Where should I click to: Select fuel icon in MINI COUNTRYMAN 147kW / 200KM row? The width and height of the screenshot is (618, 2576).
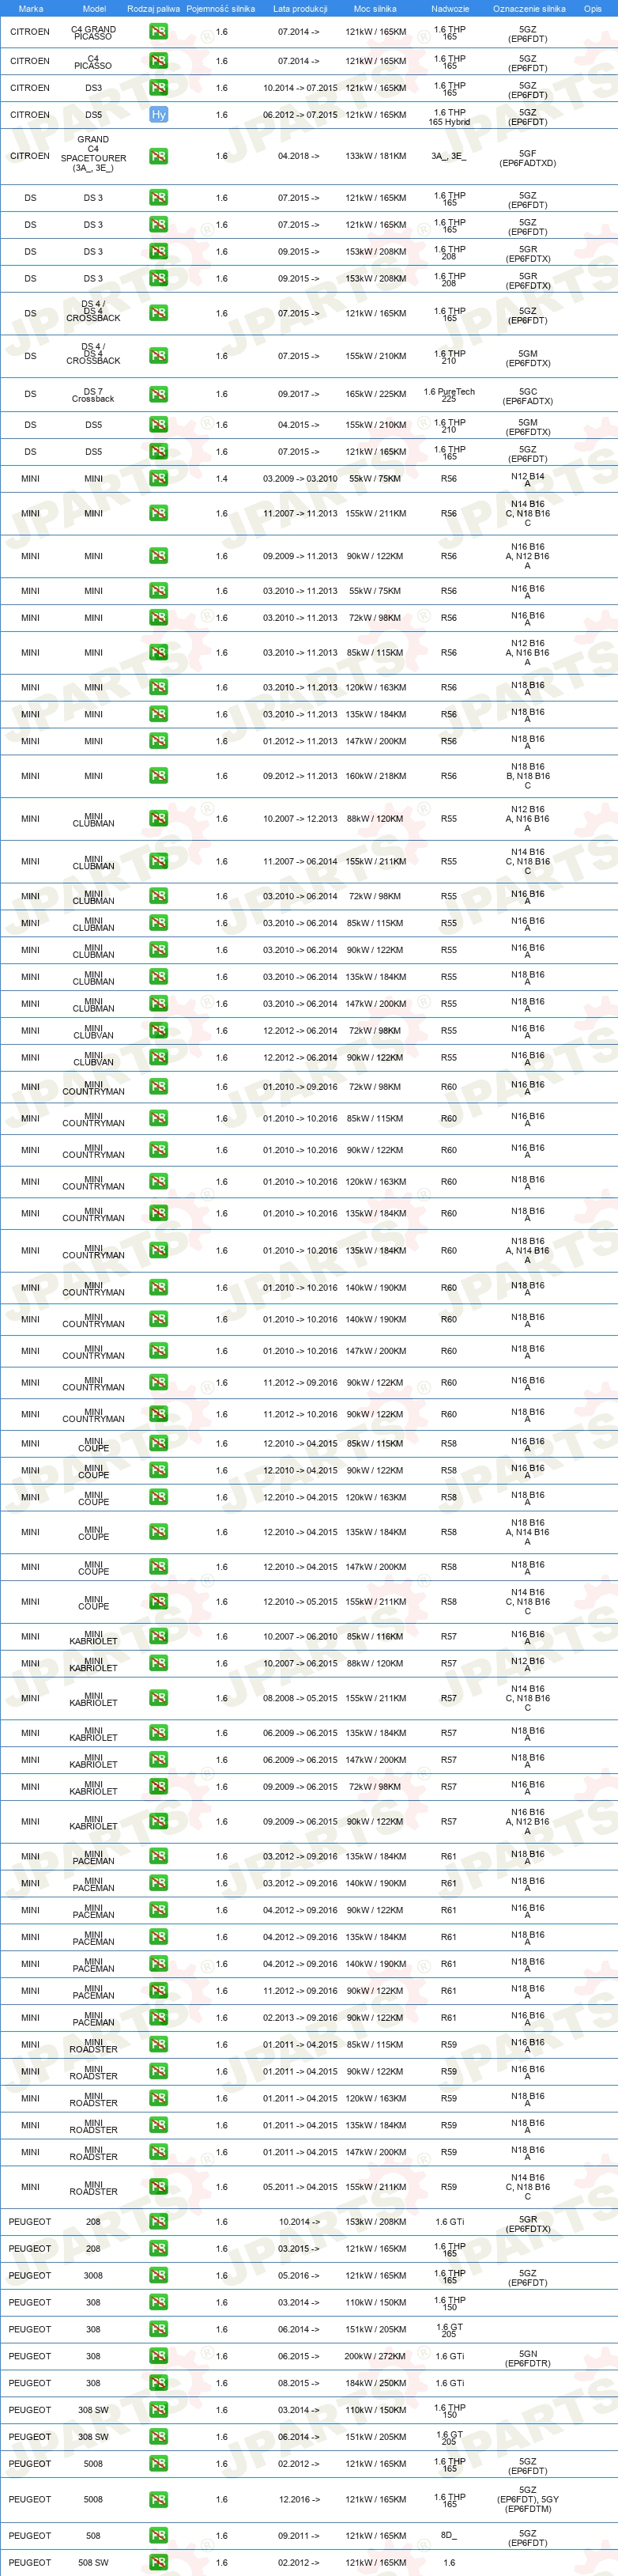158,1351
